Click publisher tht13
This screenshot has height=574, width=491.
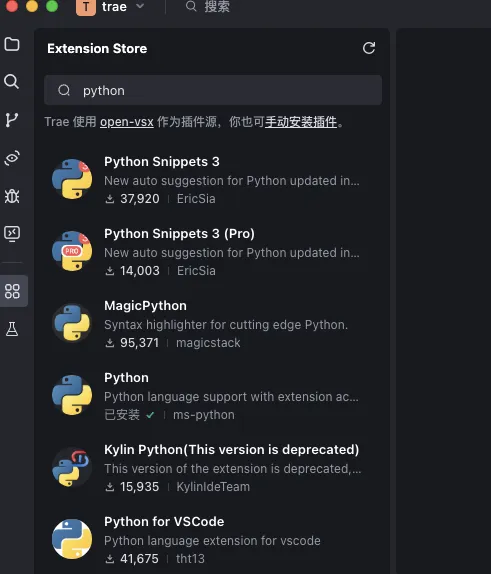coord(190,559)
